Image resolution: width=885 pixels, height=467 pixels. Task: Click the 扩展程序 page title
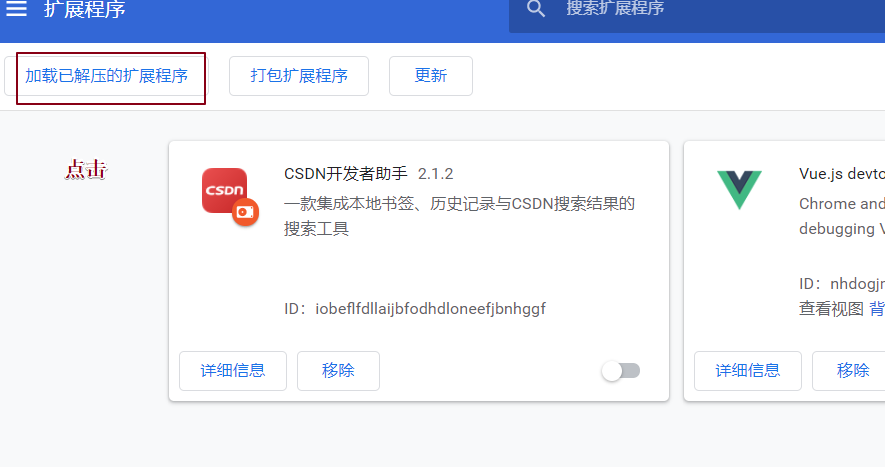[x=85, y=9]
